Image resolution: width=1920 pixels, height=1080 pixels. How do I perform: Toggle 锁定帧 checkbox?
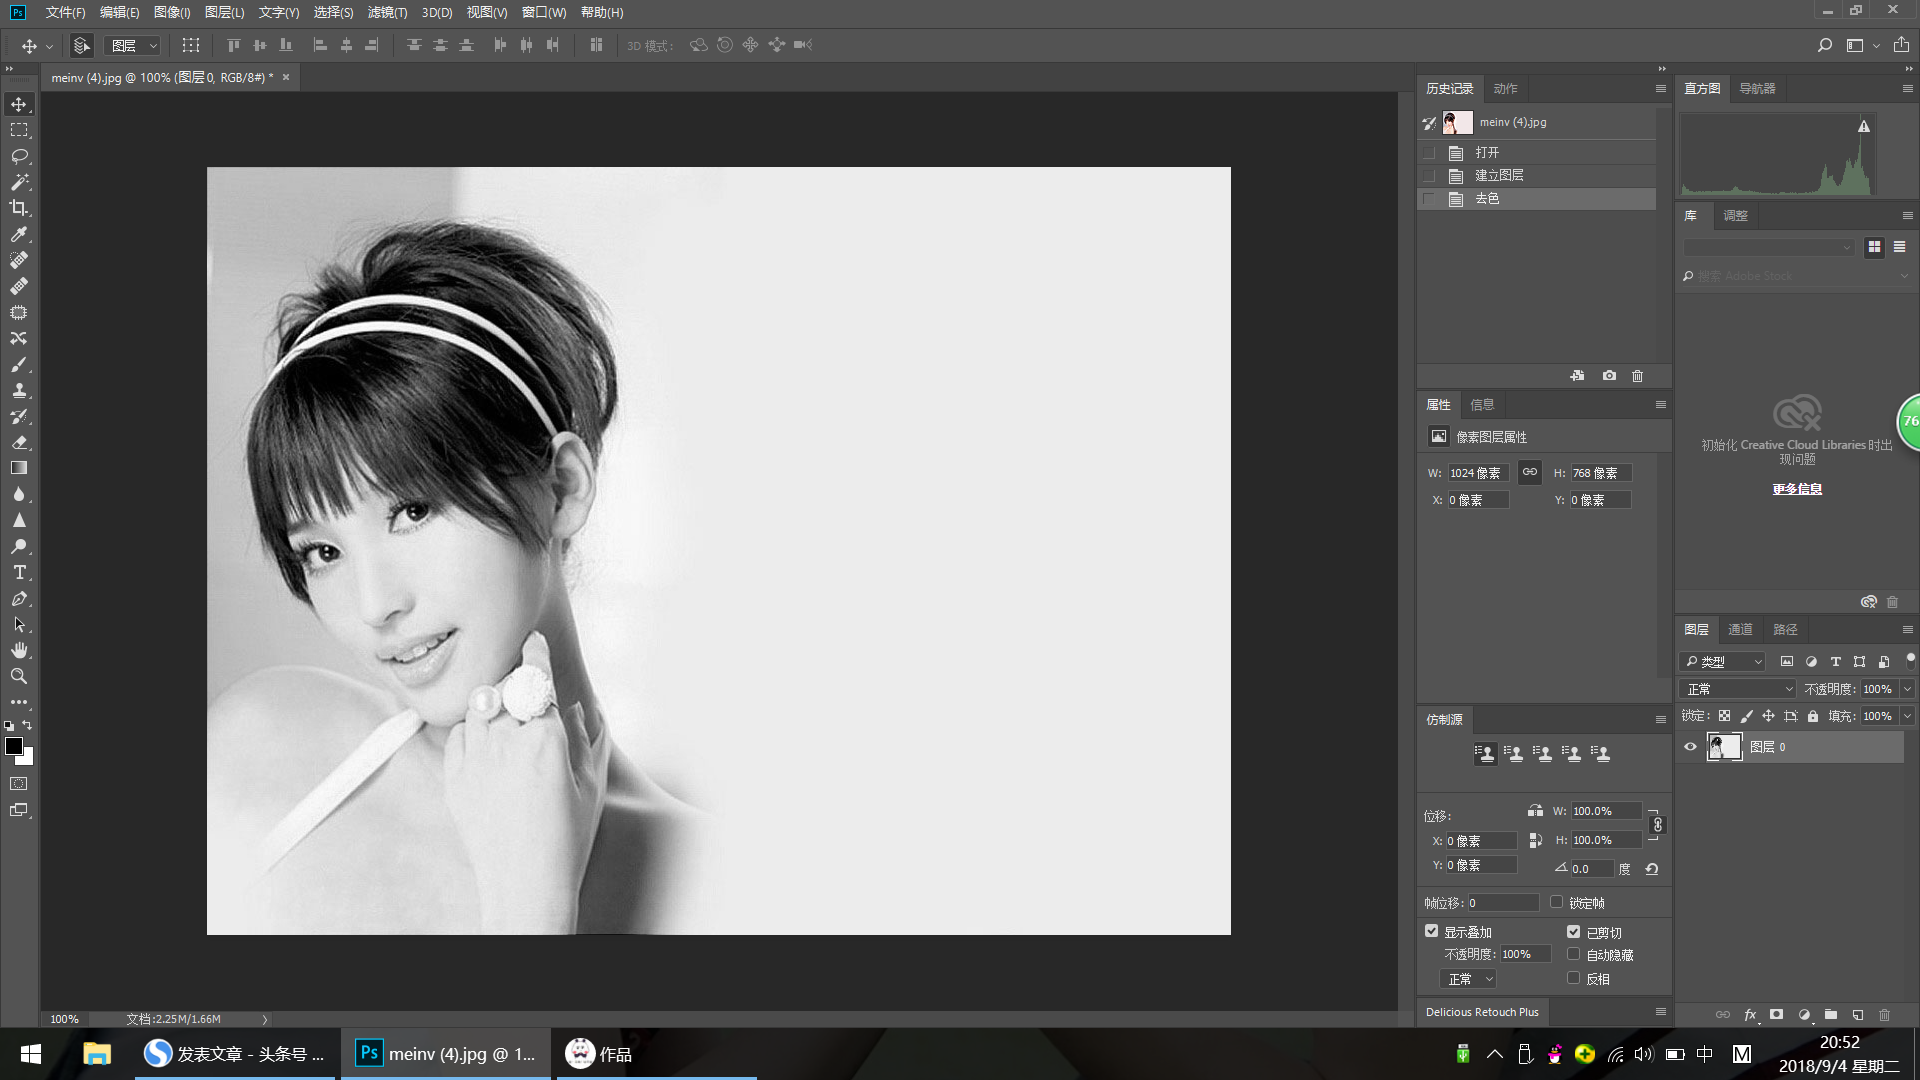[1556, 902]
